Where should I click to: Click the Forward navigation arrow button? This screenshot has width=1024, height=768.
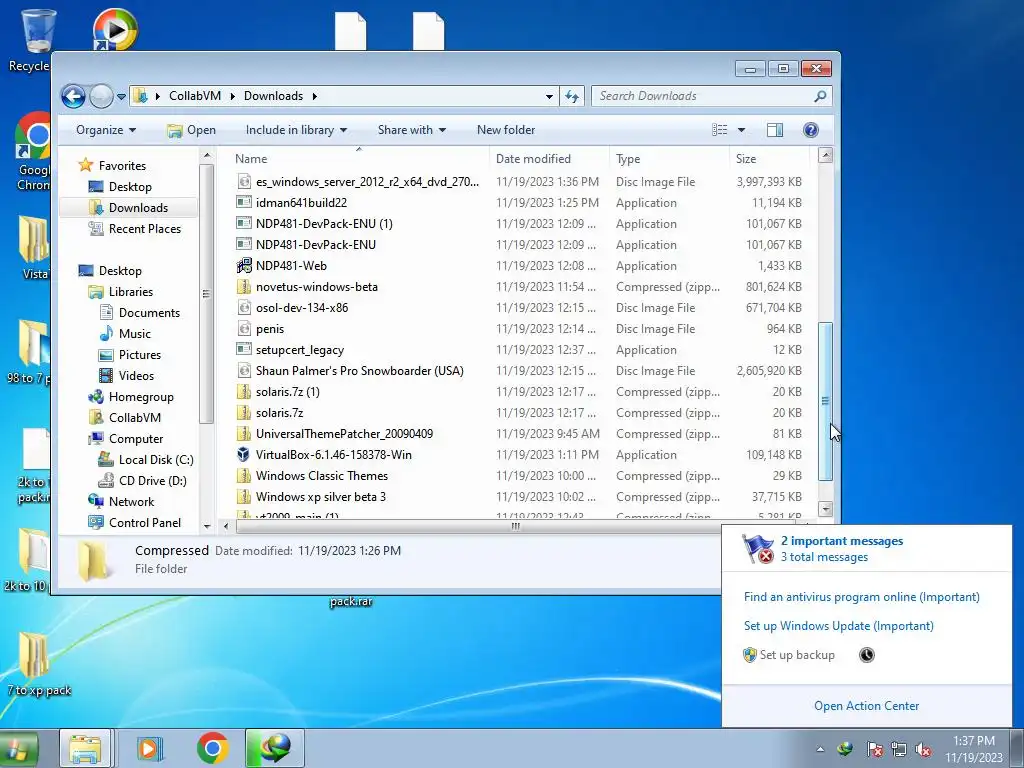101,97
